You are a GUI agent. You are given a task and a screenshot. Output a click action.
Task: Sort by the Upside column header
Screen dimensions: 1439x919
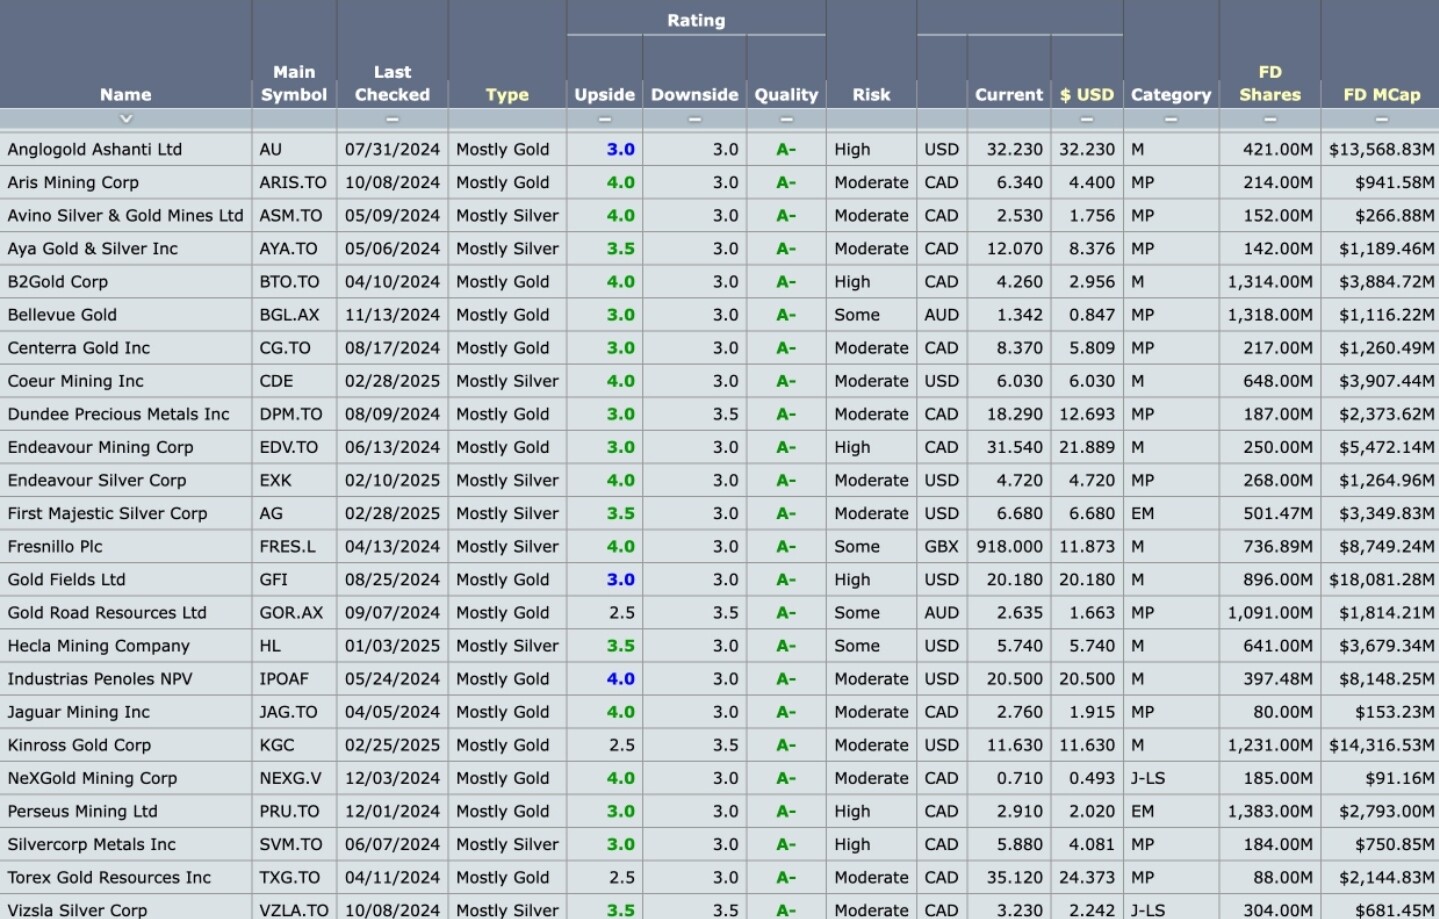click(x=604, y=95)
